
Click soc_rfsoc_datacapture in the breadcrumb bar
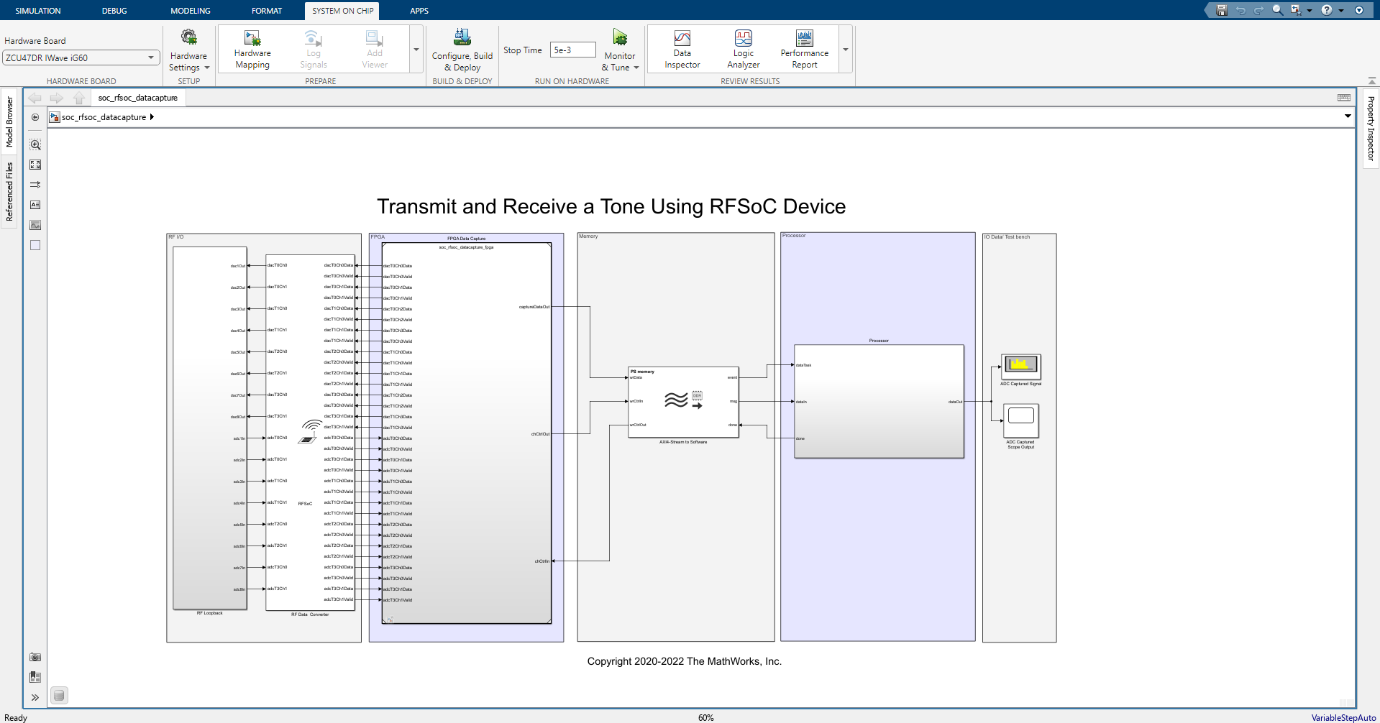[x=104, y=117]
